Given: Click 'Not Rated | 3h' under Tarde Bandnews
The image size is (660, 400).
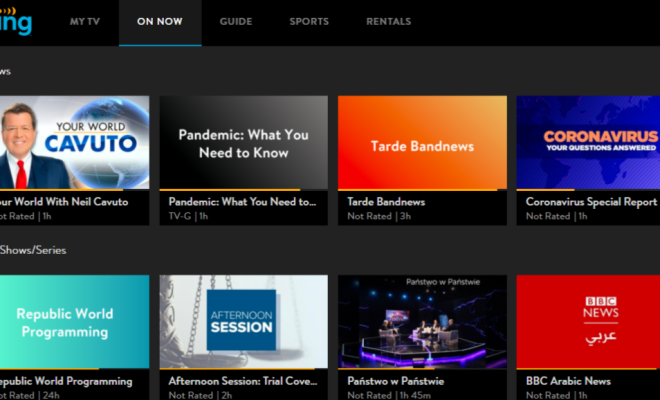Looking at the screenshot, I should (379, 216).
